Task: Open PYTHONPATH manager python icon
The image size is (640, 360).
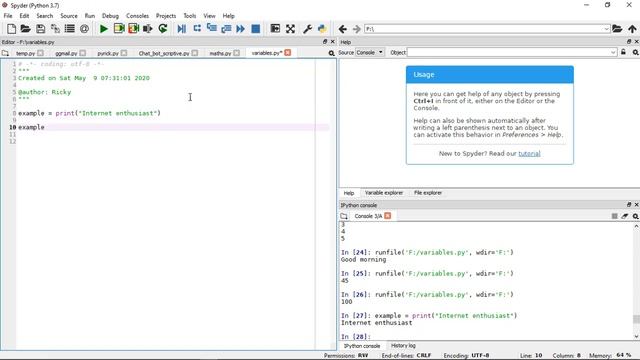Action: [x=322, y=29]
